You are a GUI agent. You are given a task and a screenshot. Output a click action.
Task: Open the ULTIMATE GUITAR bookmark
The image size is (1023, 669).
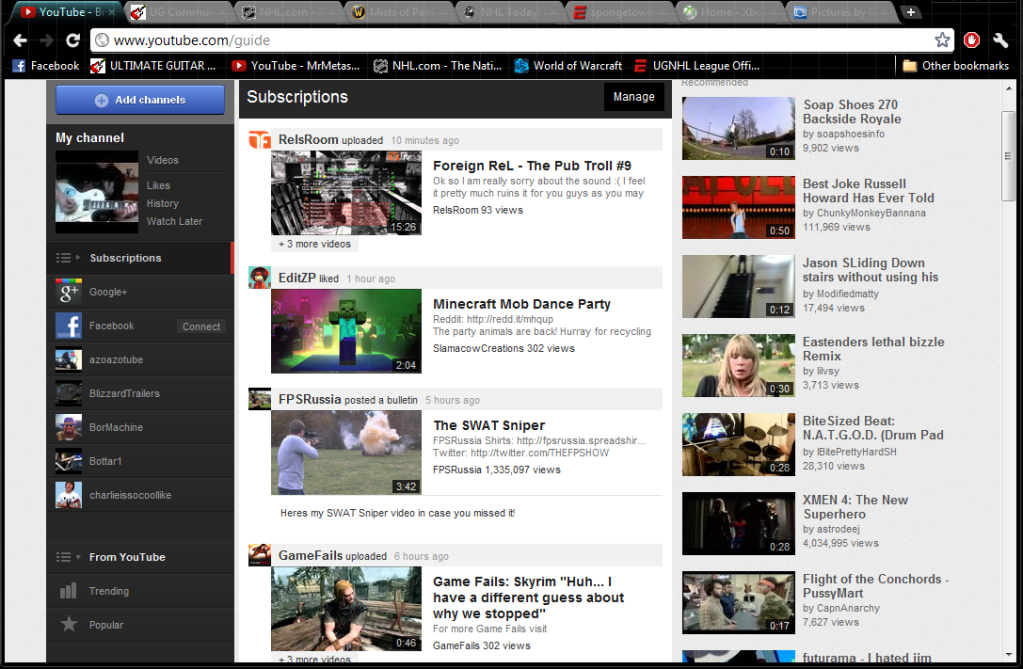153,66
